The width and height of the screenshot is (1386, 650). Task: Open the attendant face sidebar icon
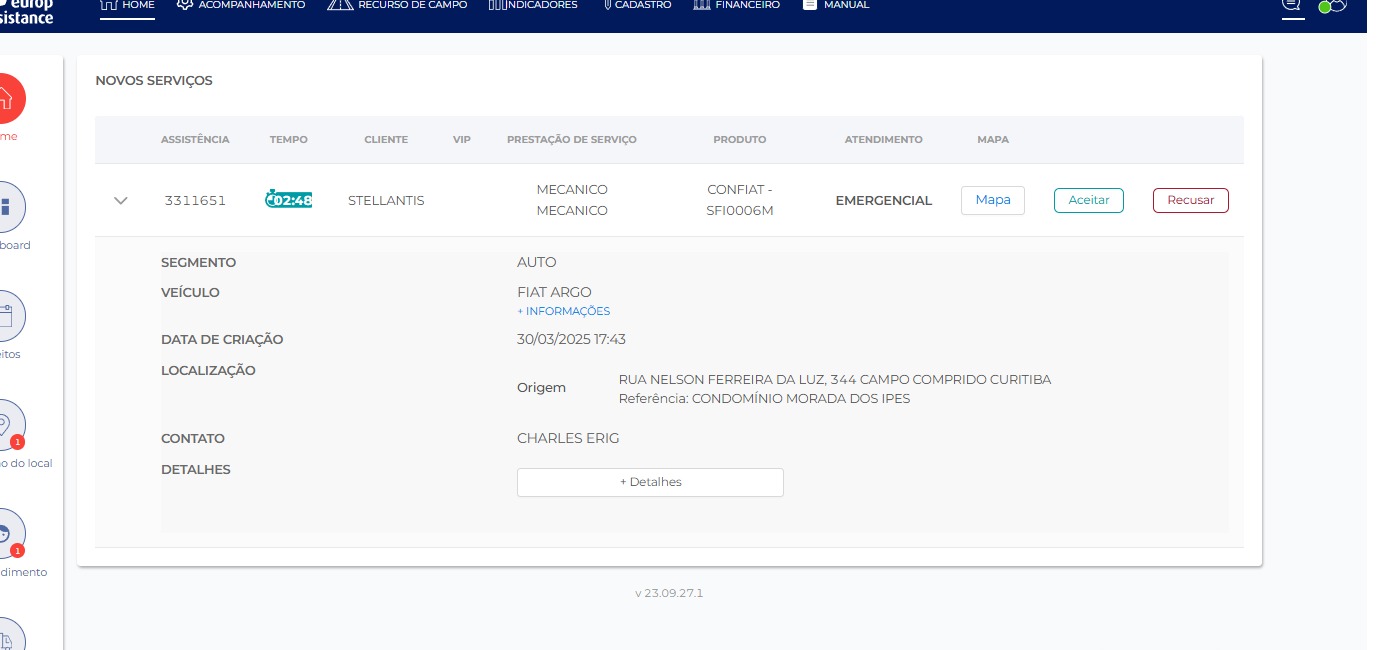(6, 534)
